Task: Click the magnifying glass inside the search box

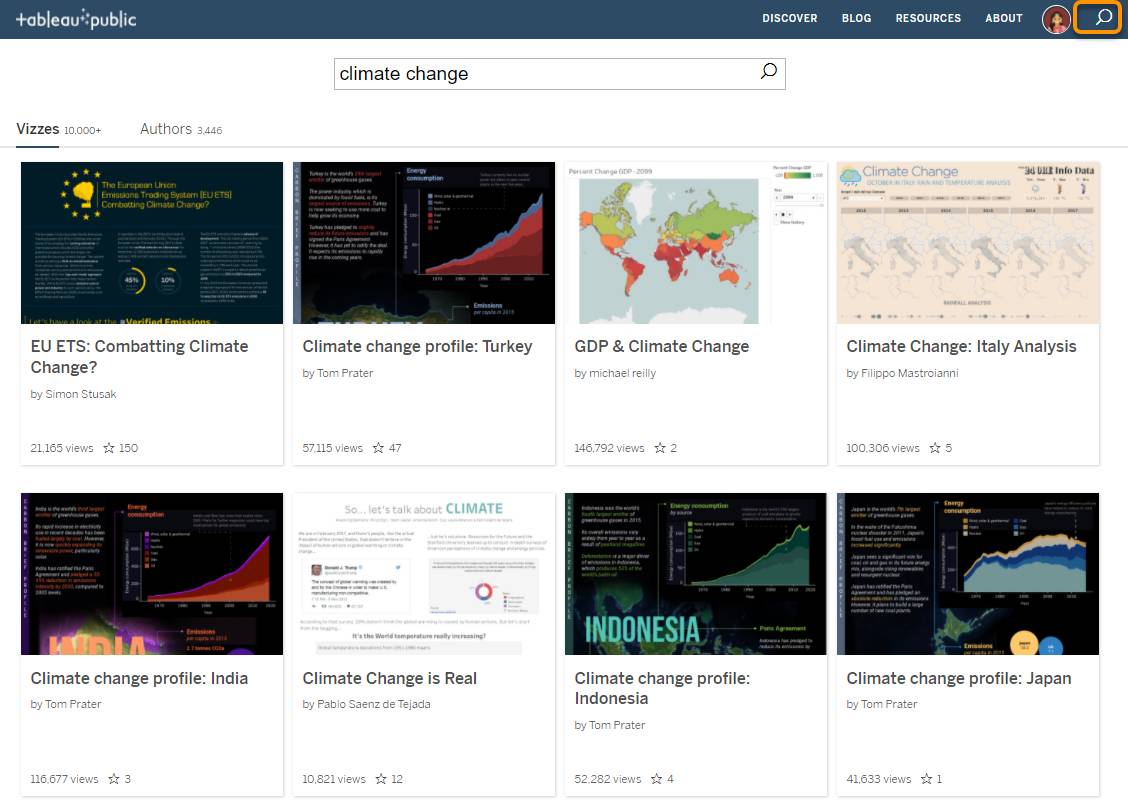Action: (767, 72)
